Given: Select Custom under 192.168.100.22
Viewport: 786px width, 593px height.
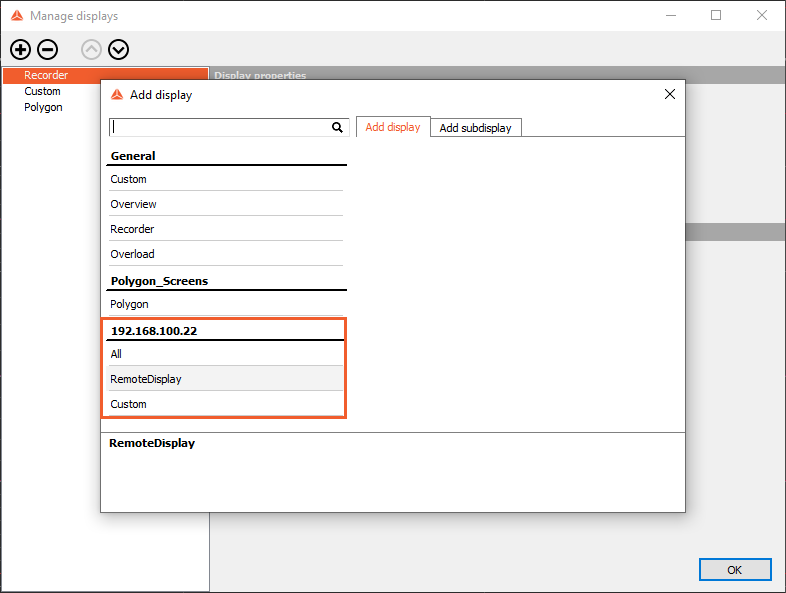Looking at the screenshot, I should pos(226,404).
